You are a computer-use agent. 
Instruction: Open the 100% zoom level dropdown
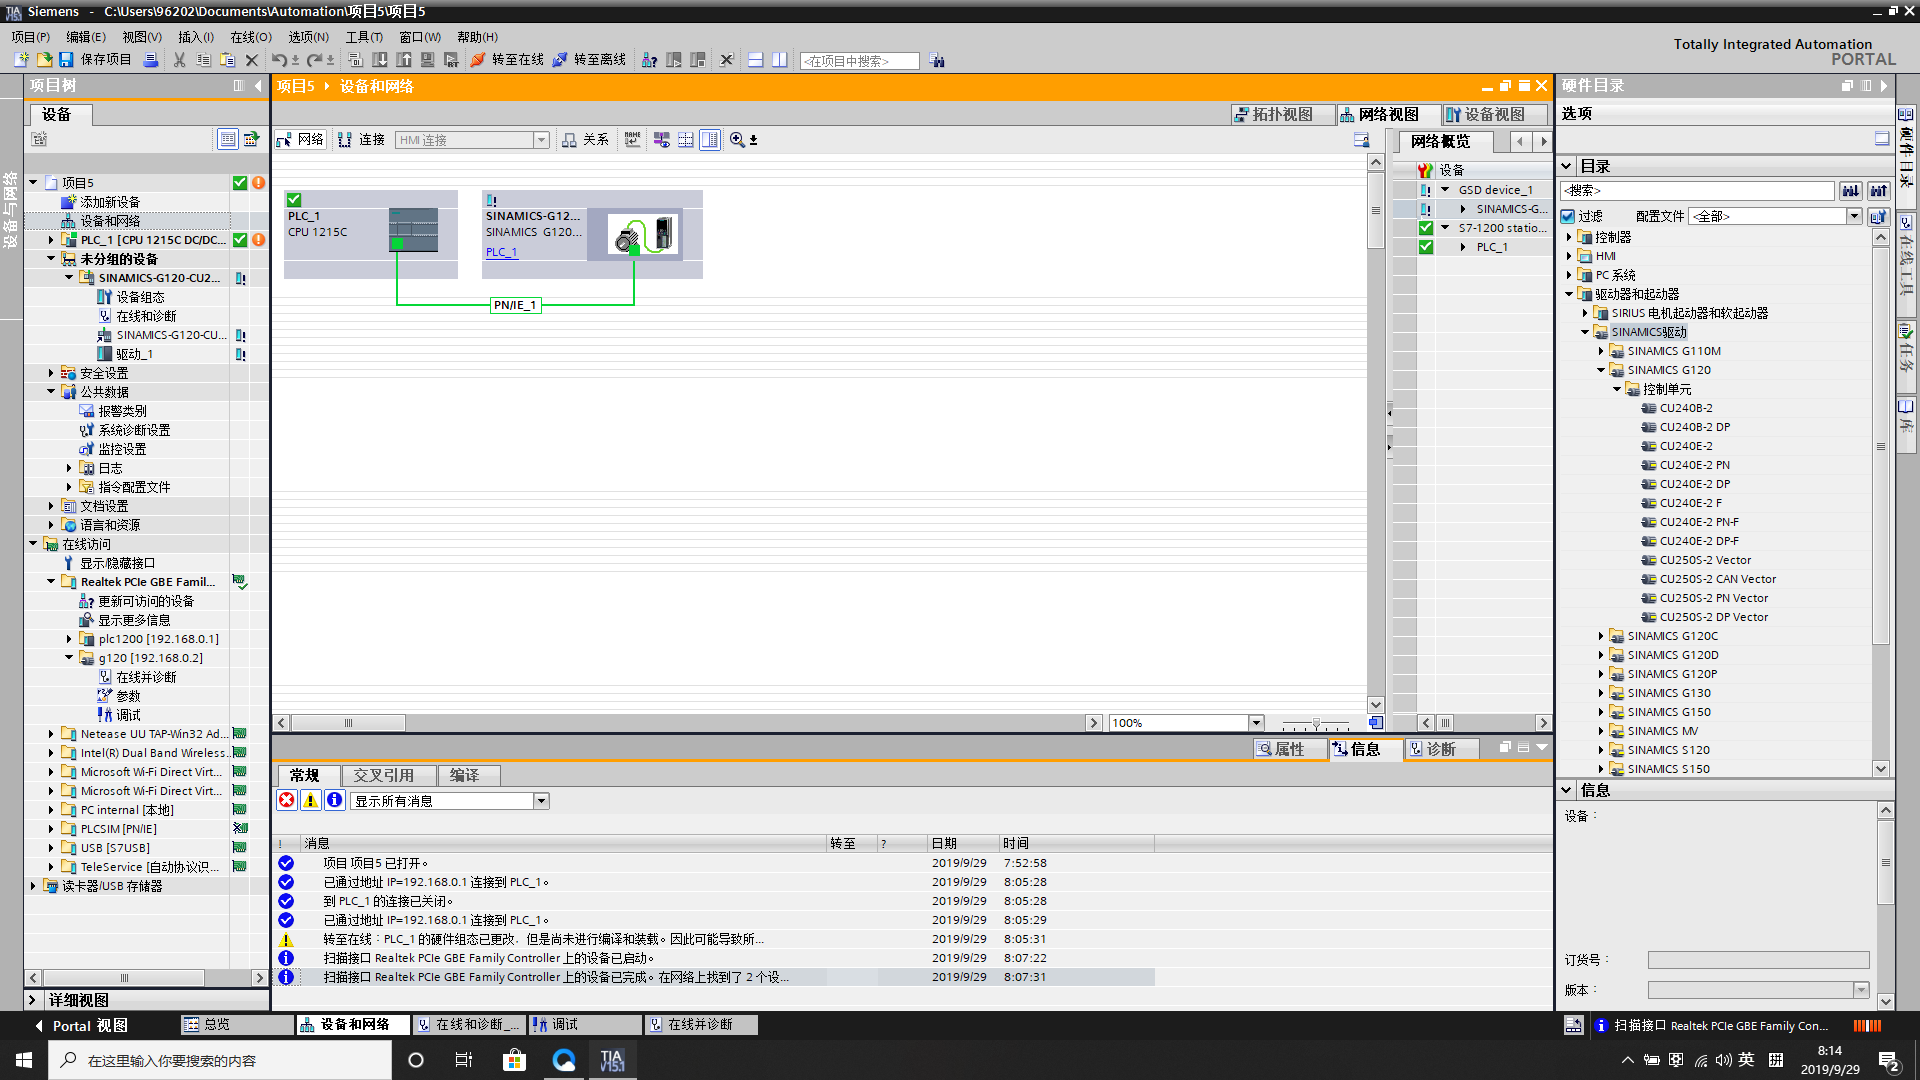(1256, 723)
